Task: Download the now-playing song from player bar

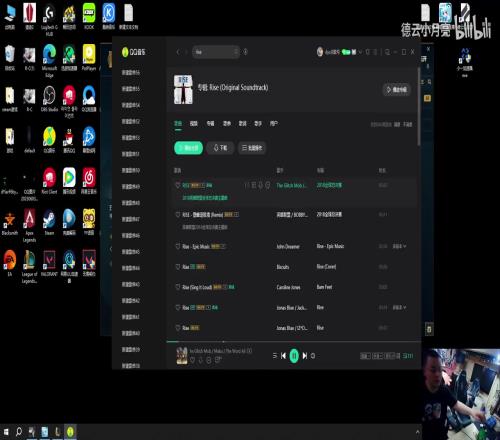Action: click(x=201, y=360)
